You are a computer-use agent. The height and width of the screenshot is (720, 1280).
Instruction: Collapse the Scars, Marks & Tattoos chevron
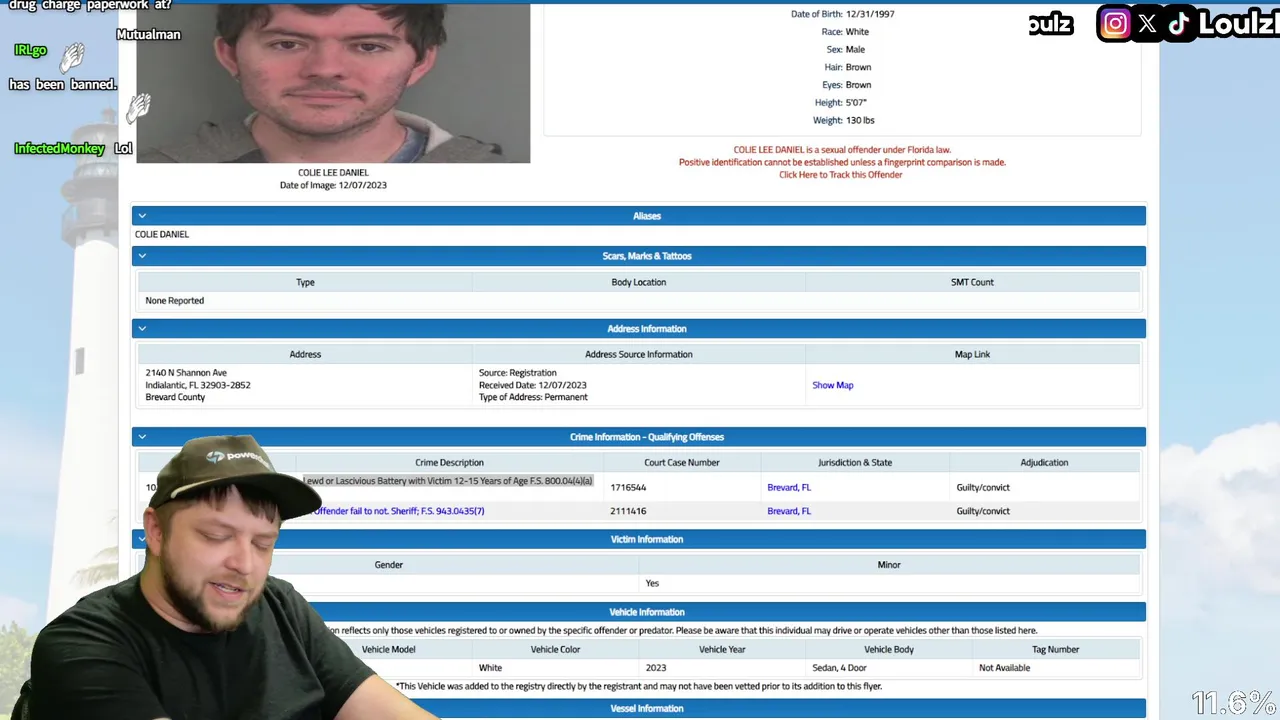coord(142,256)
